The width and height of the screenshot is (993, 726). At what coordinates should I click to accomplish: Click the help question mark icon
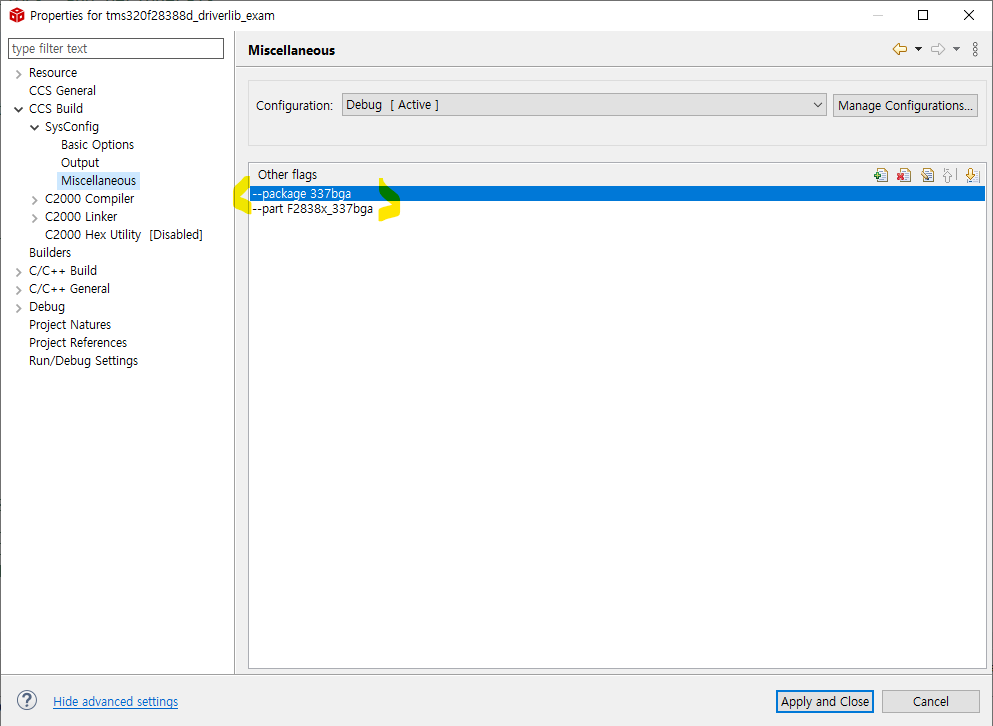click(x=26, y=700)
